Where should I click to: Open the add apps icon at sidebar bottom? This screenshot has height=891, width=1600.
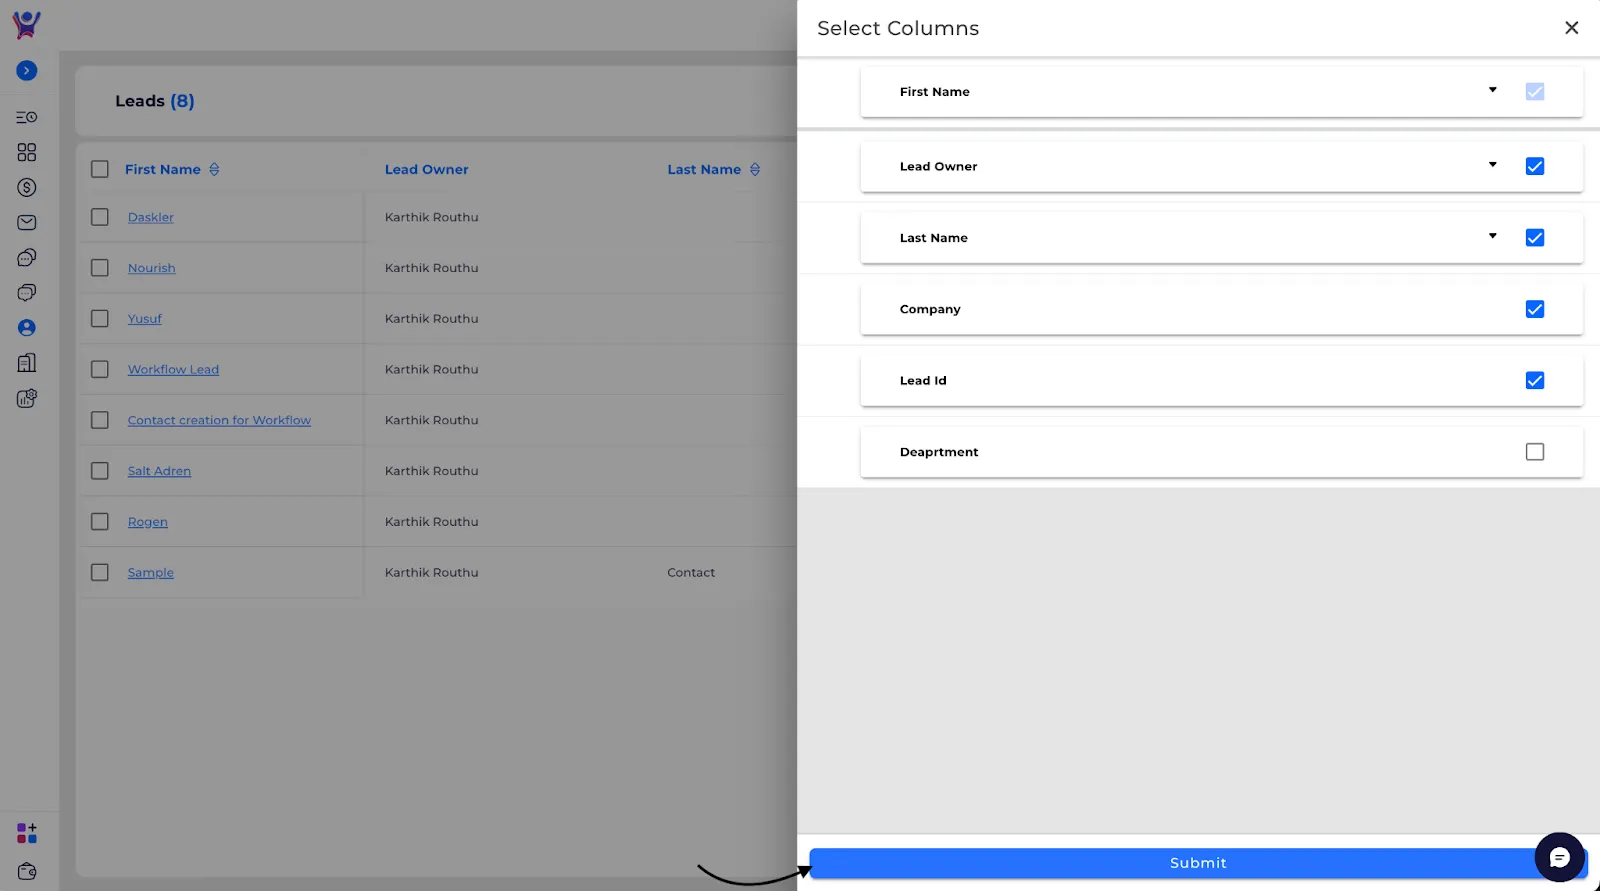click(27, 833)
